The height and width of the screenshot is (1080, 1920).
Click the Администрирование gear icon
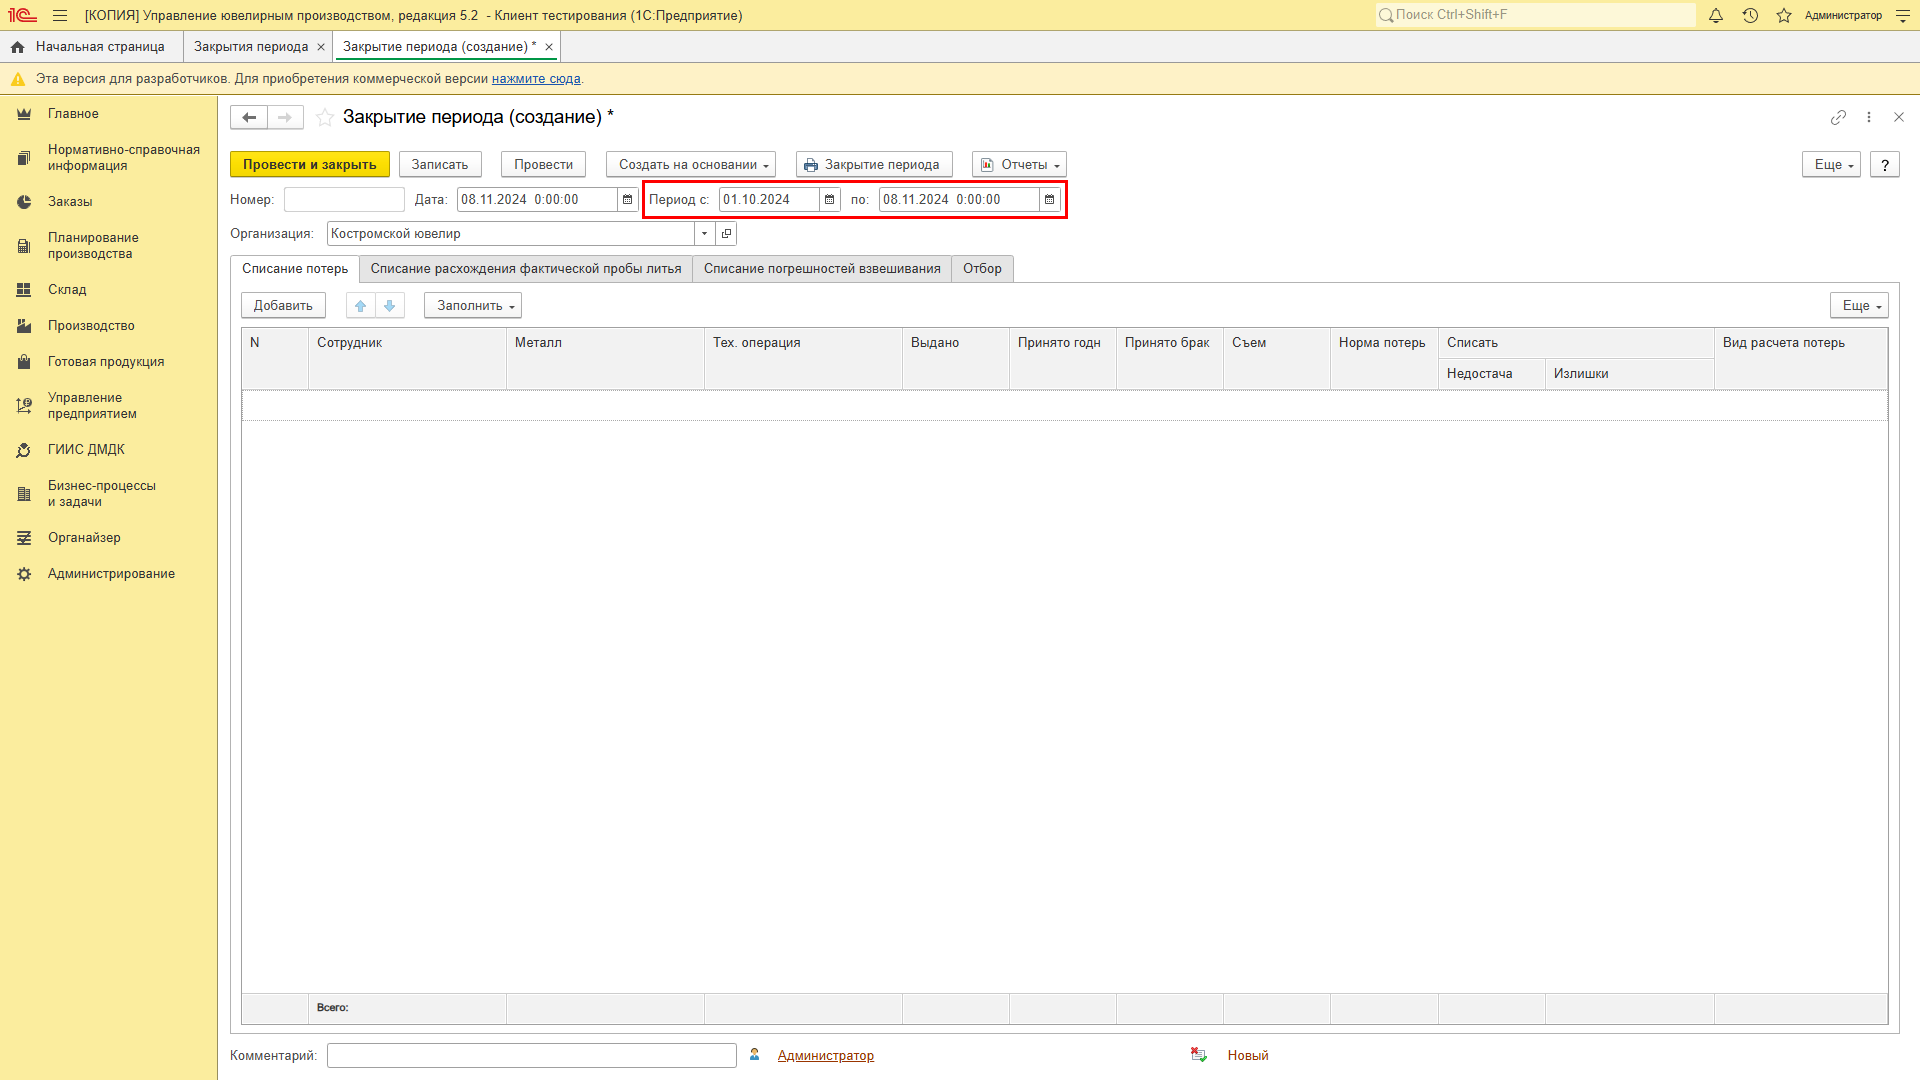point(24,574)
